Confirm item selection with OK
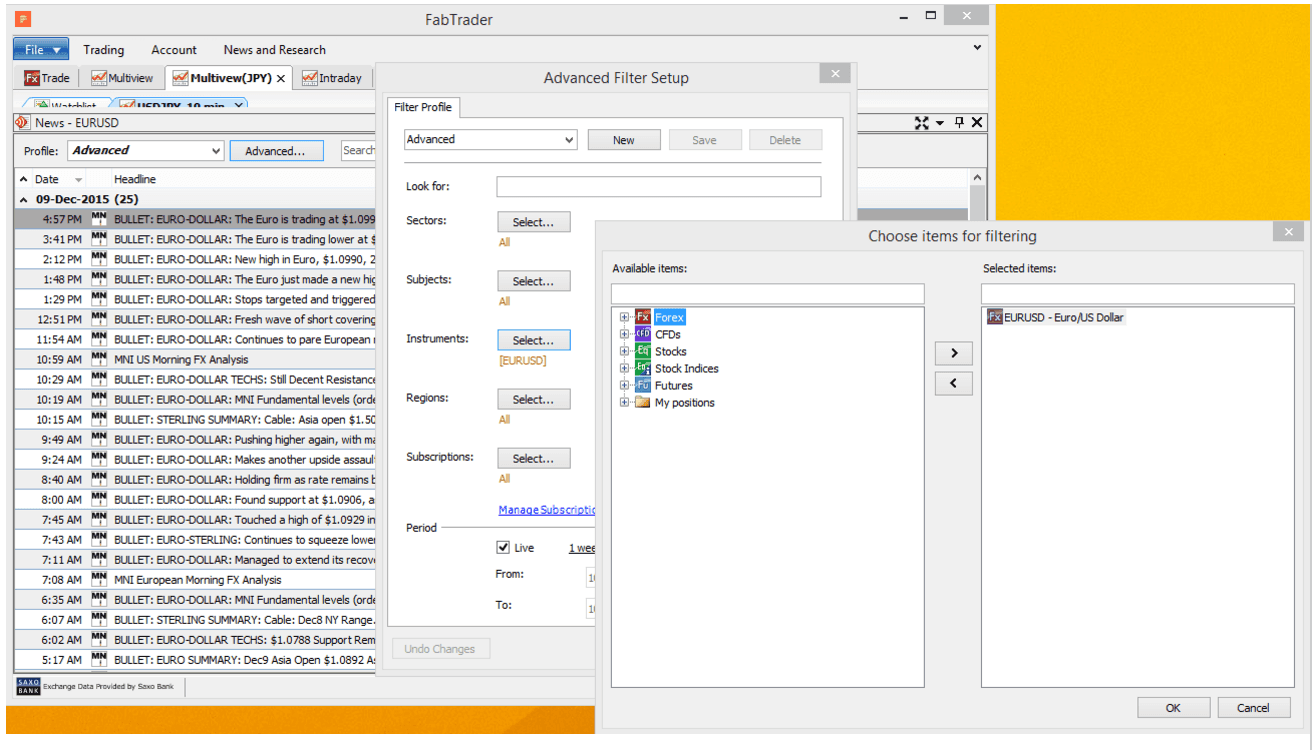 coord(1174,708)
